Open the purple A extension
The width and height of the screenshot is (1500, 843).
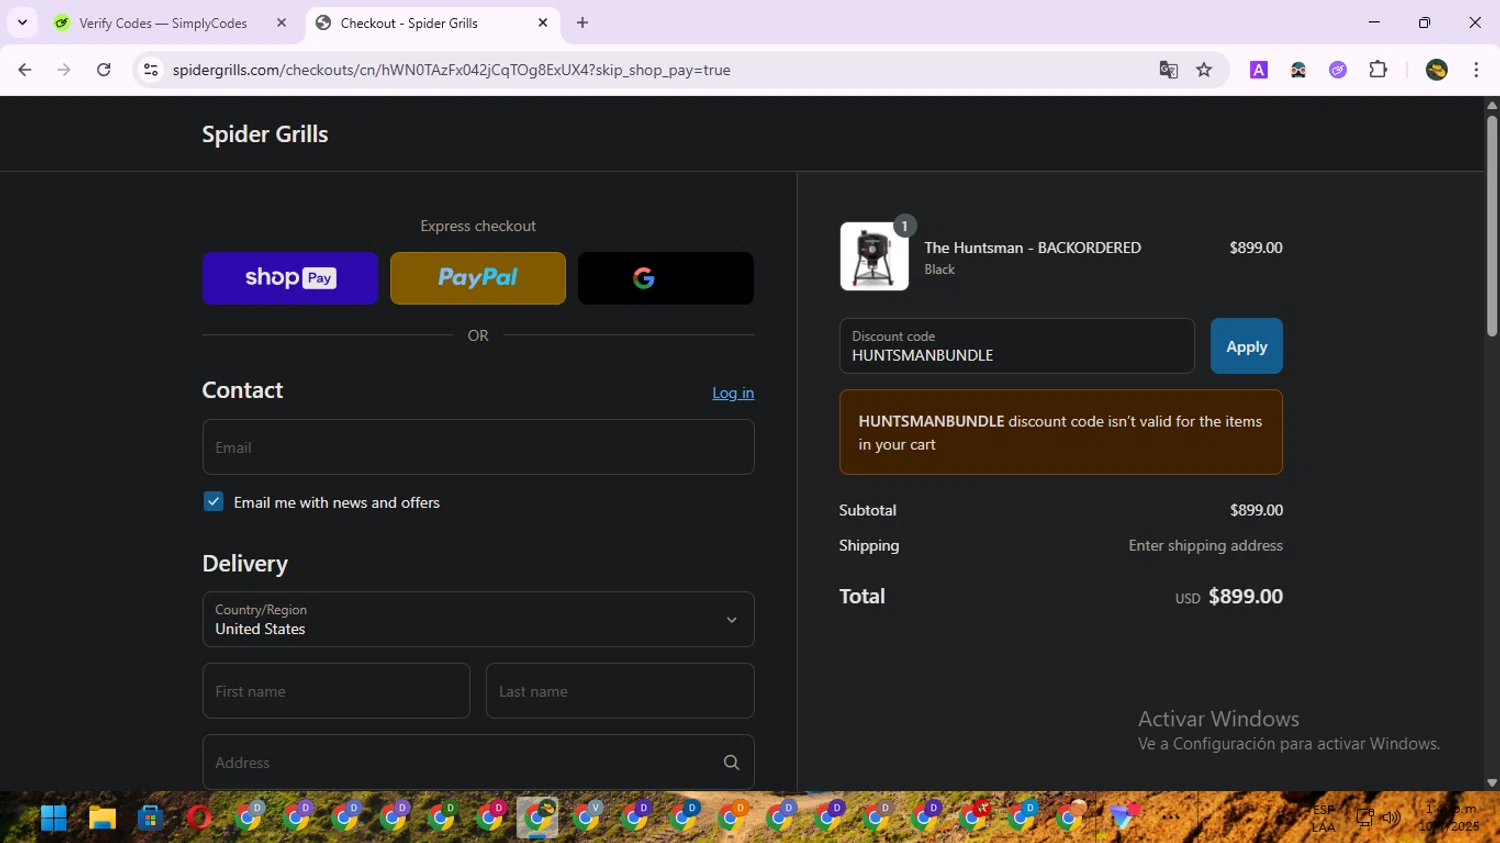tap(1259, 70)
